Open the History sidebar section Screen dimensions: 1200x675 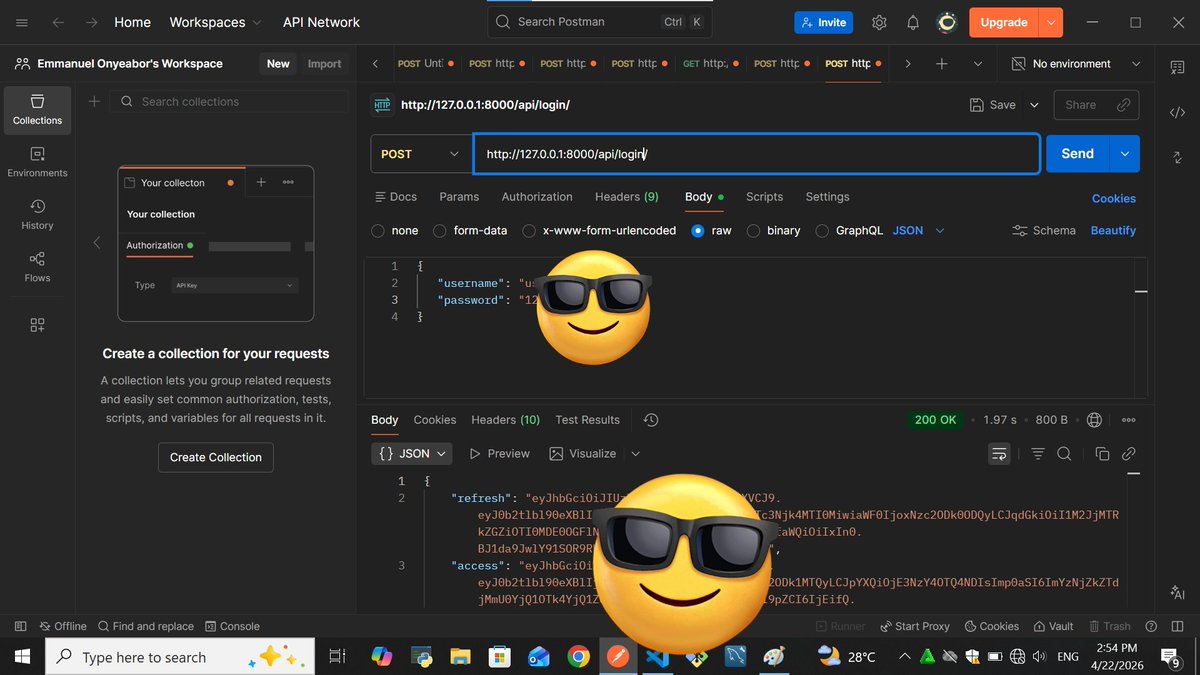[37, 215]
